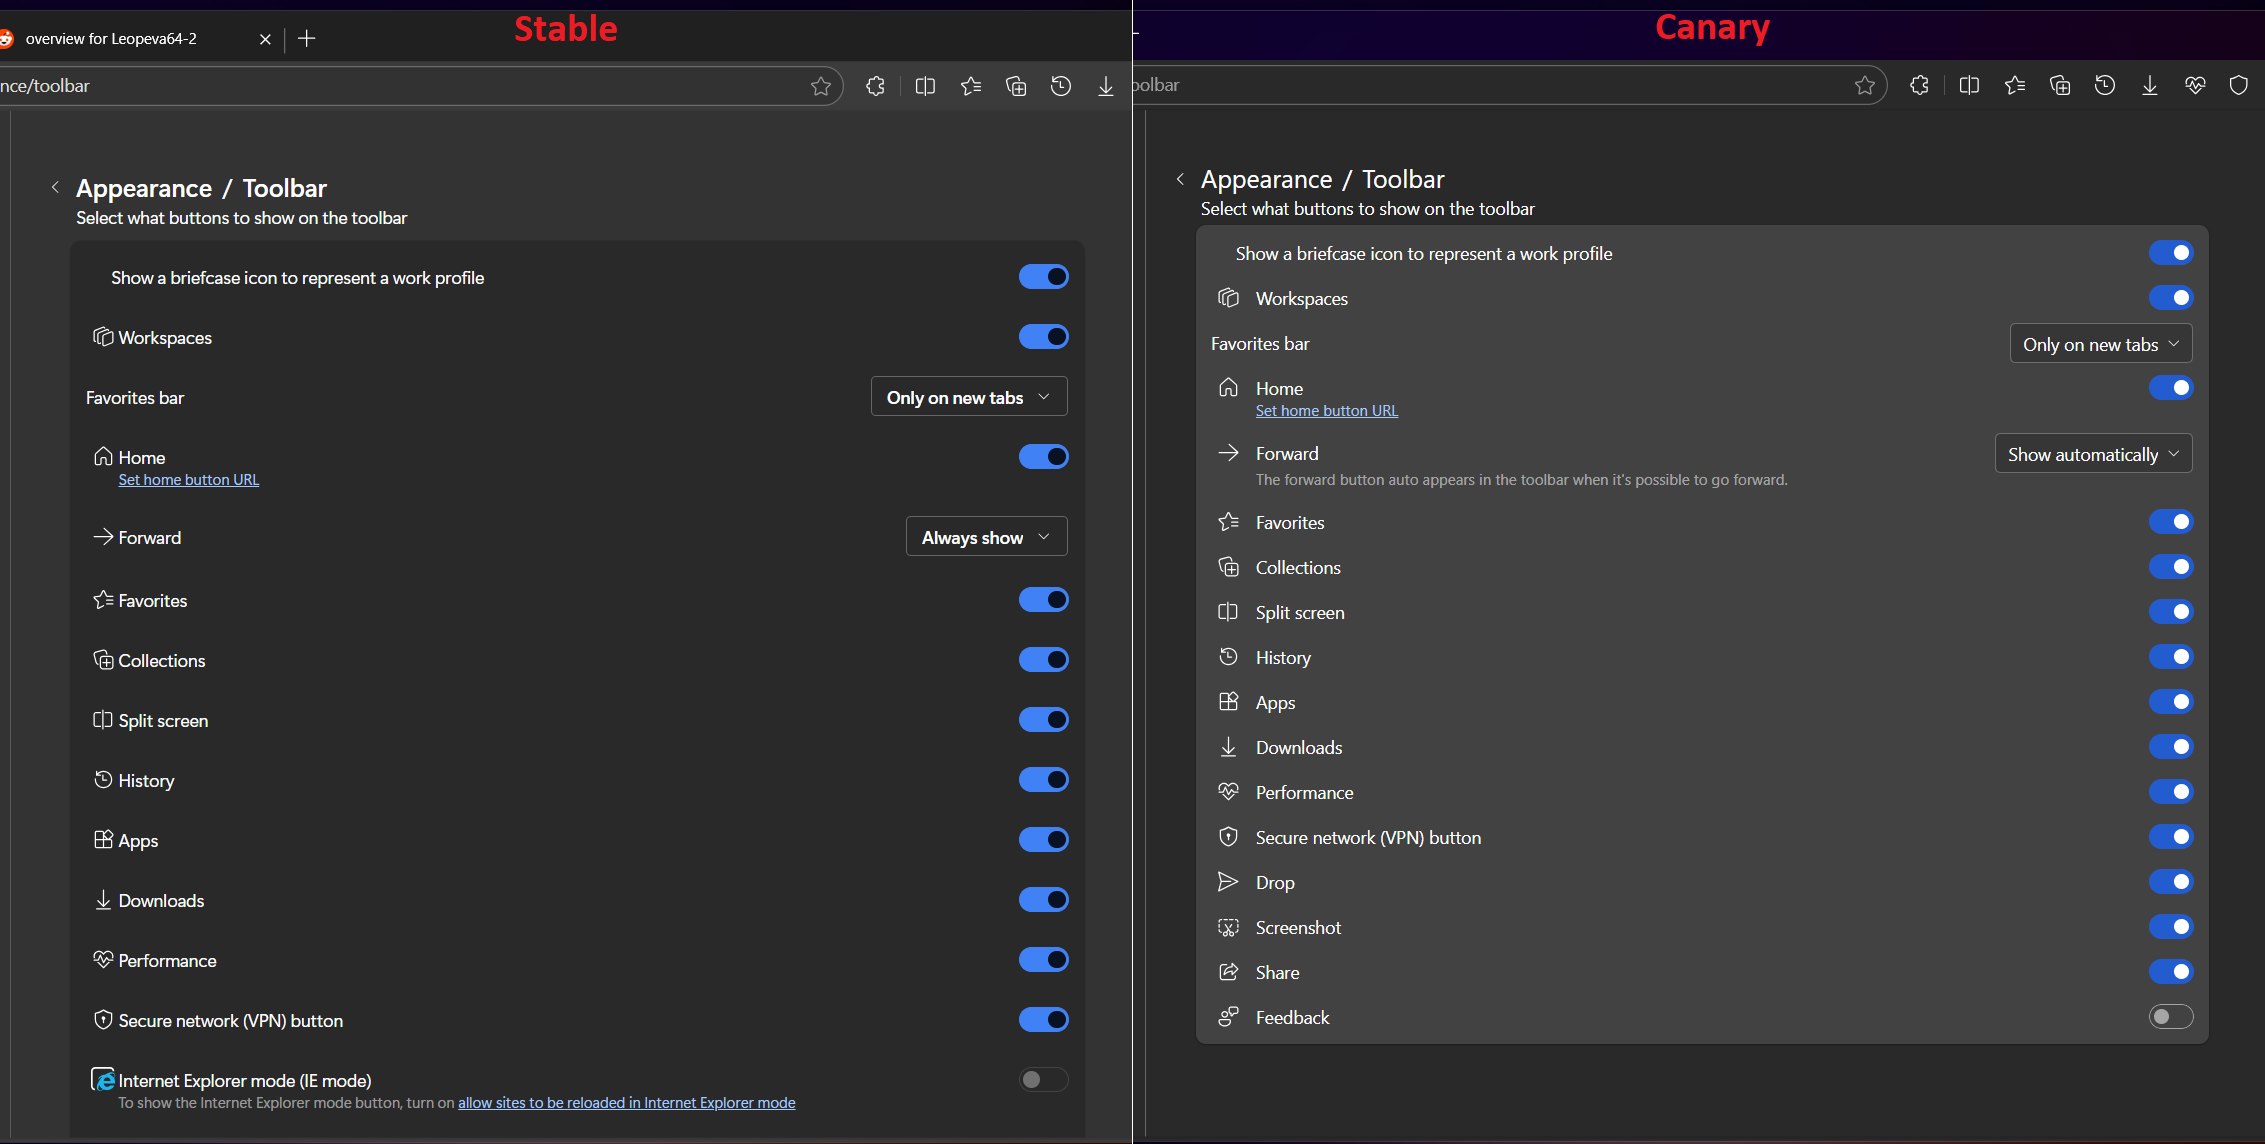Click Set home button URL link in Canary
2265x1144 pixels.
pos(1326,411)
